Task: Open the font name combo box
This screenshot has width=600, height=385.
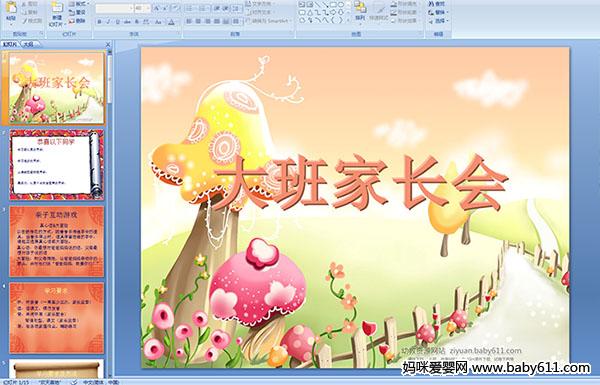Action: 114,8
